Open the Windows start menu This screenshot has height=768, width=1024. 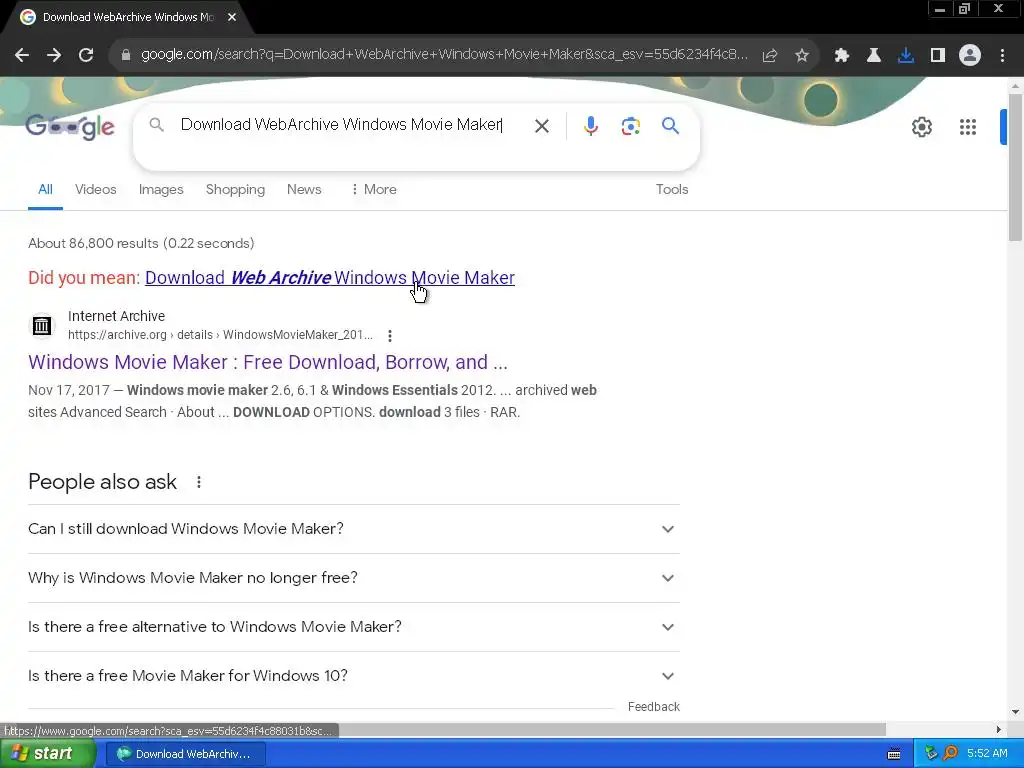tap(48, 754)
